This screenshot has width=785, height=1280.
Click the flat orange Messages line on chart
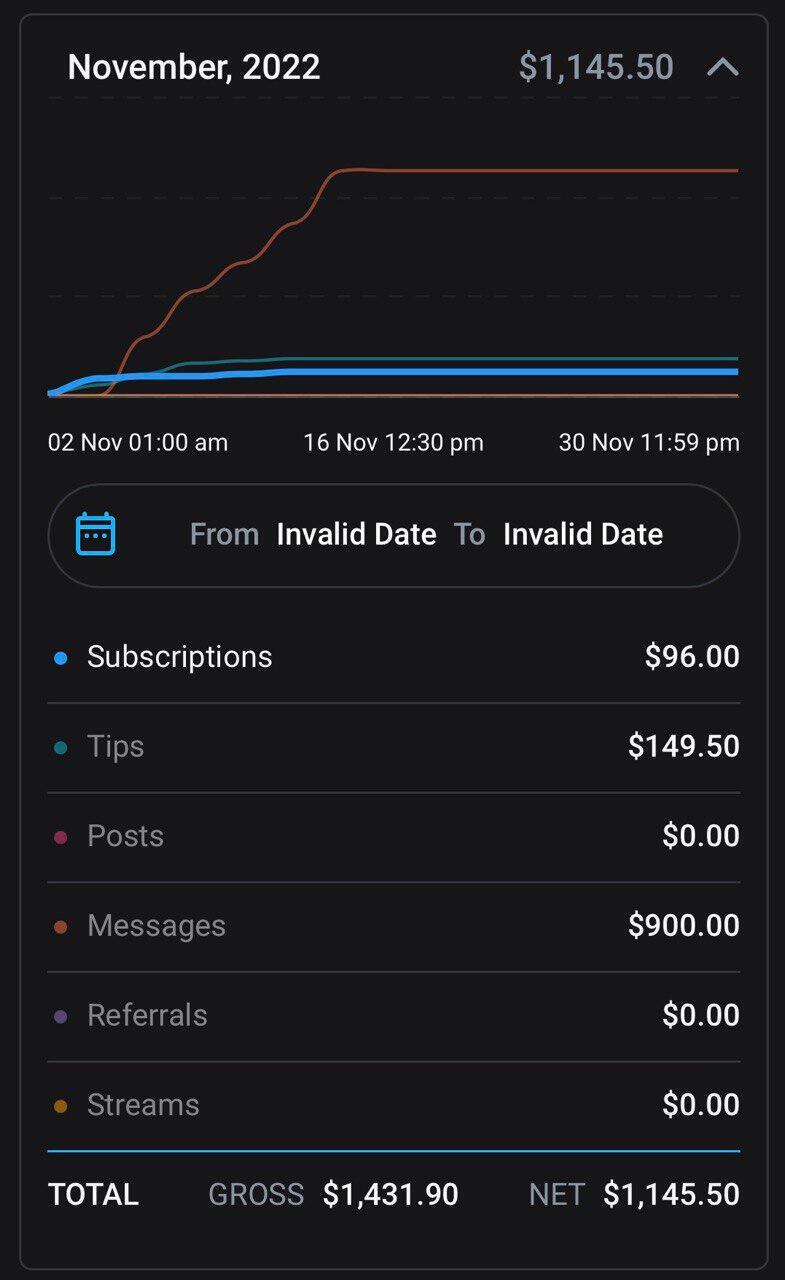point(540,171)
